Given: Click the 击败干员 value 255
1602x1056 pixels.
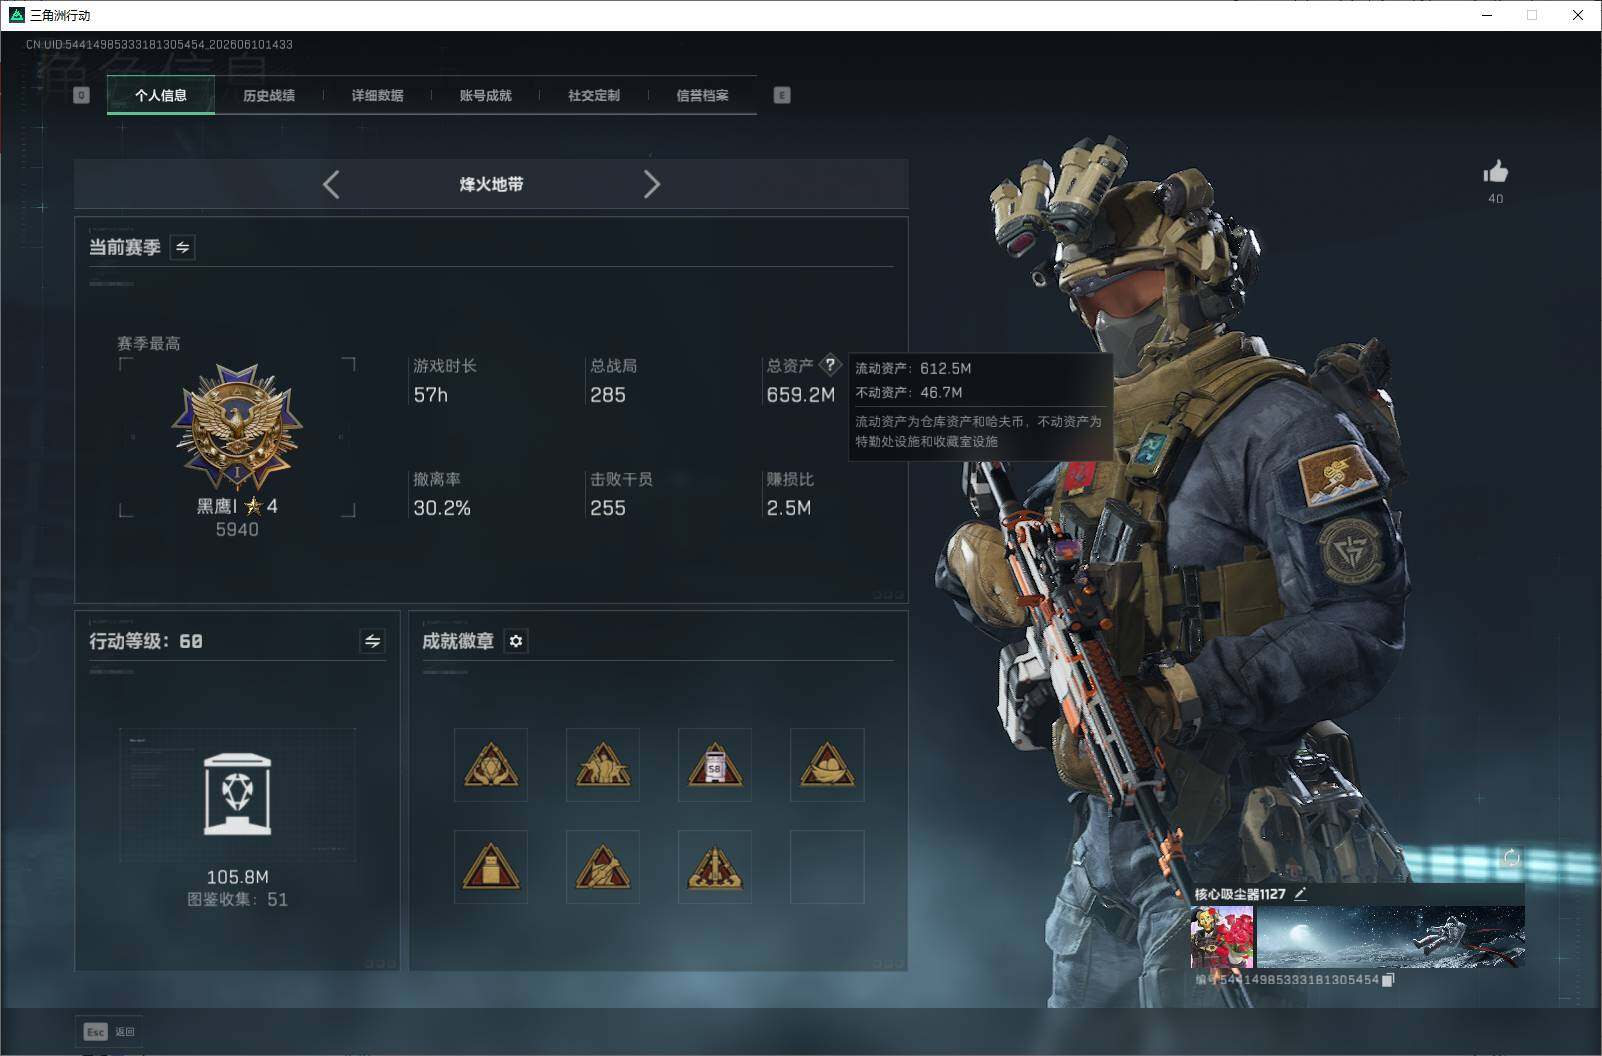Looking at the screenshot, I should 608,508.
